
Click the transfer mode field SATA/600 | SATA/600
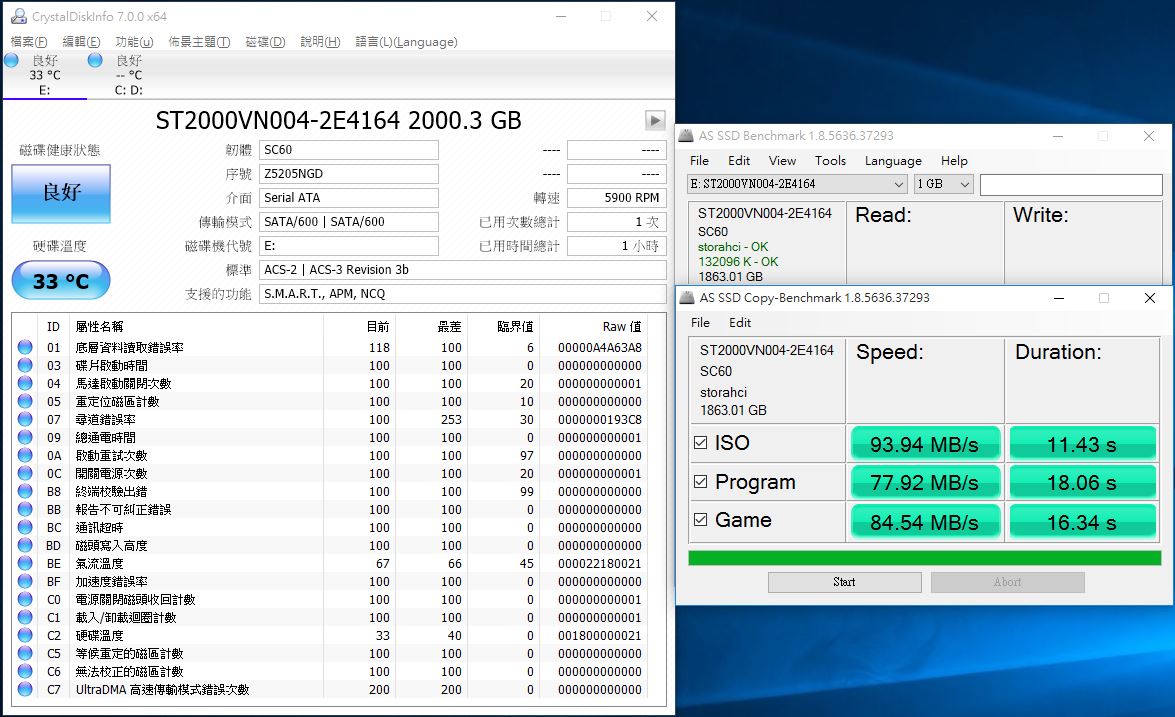[x=349, y=222]
